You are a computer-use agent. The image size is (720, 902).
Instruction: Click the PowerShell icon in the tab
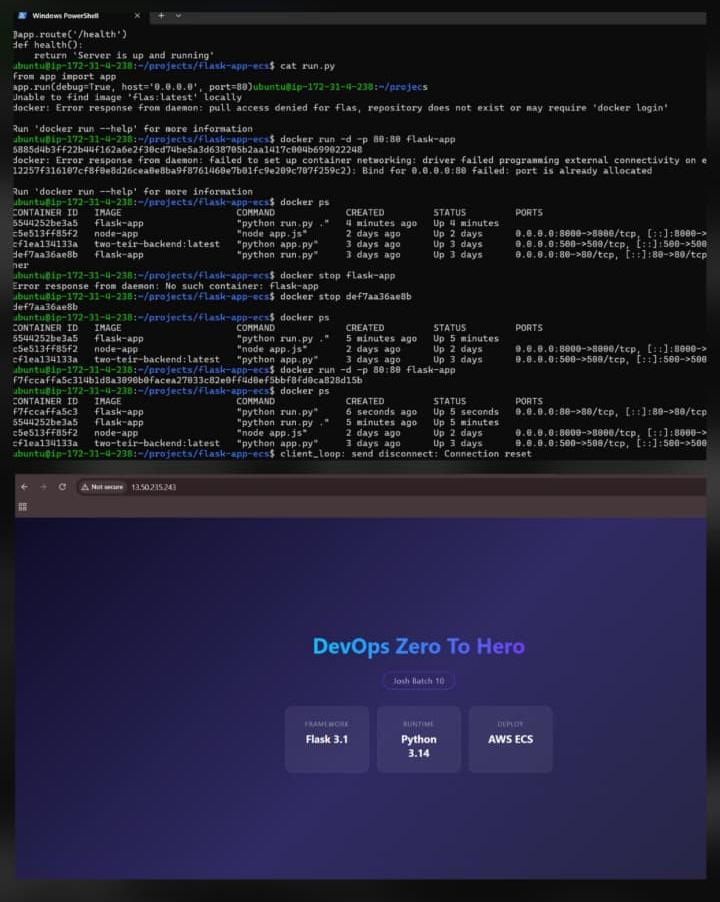[22, 16]
